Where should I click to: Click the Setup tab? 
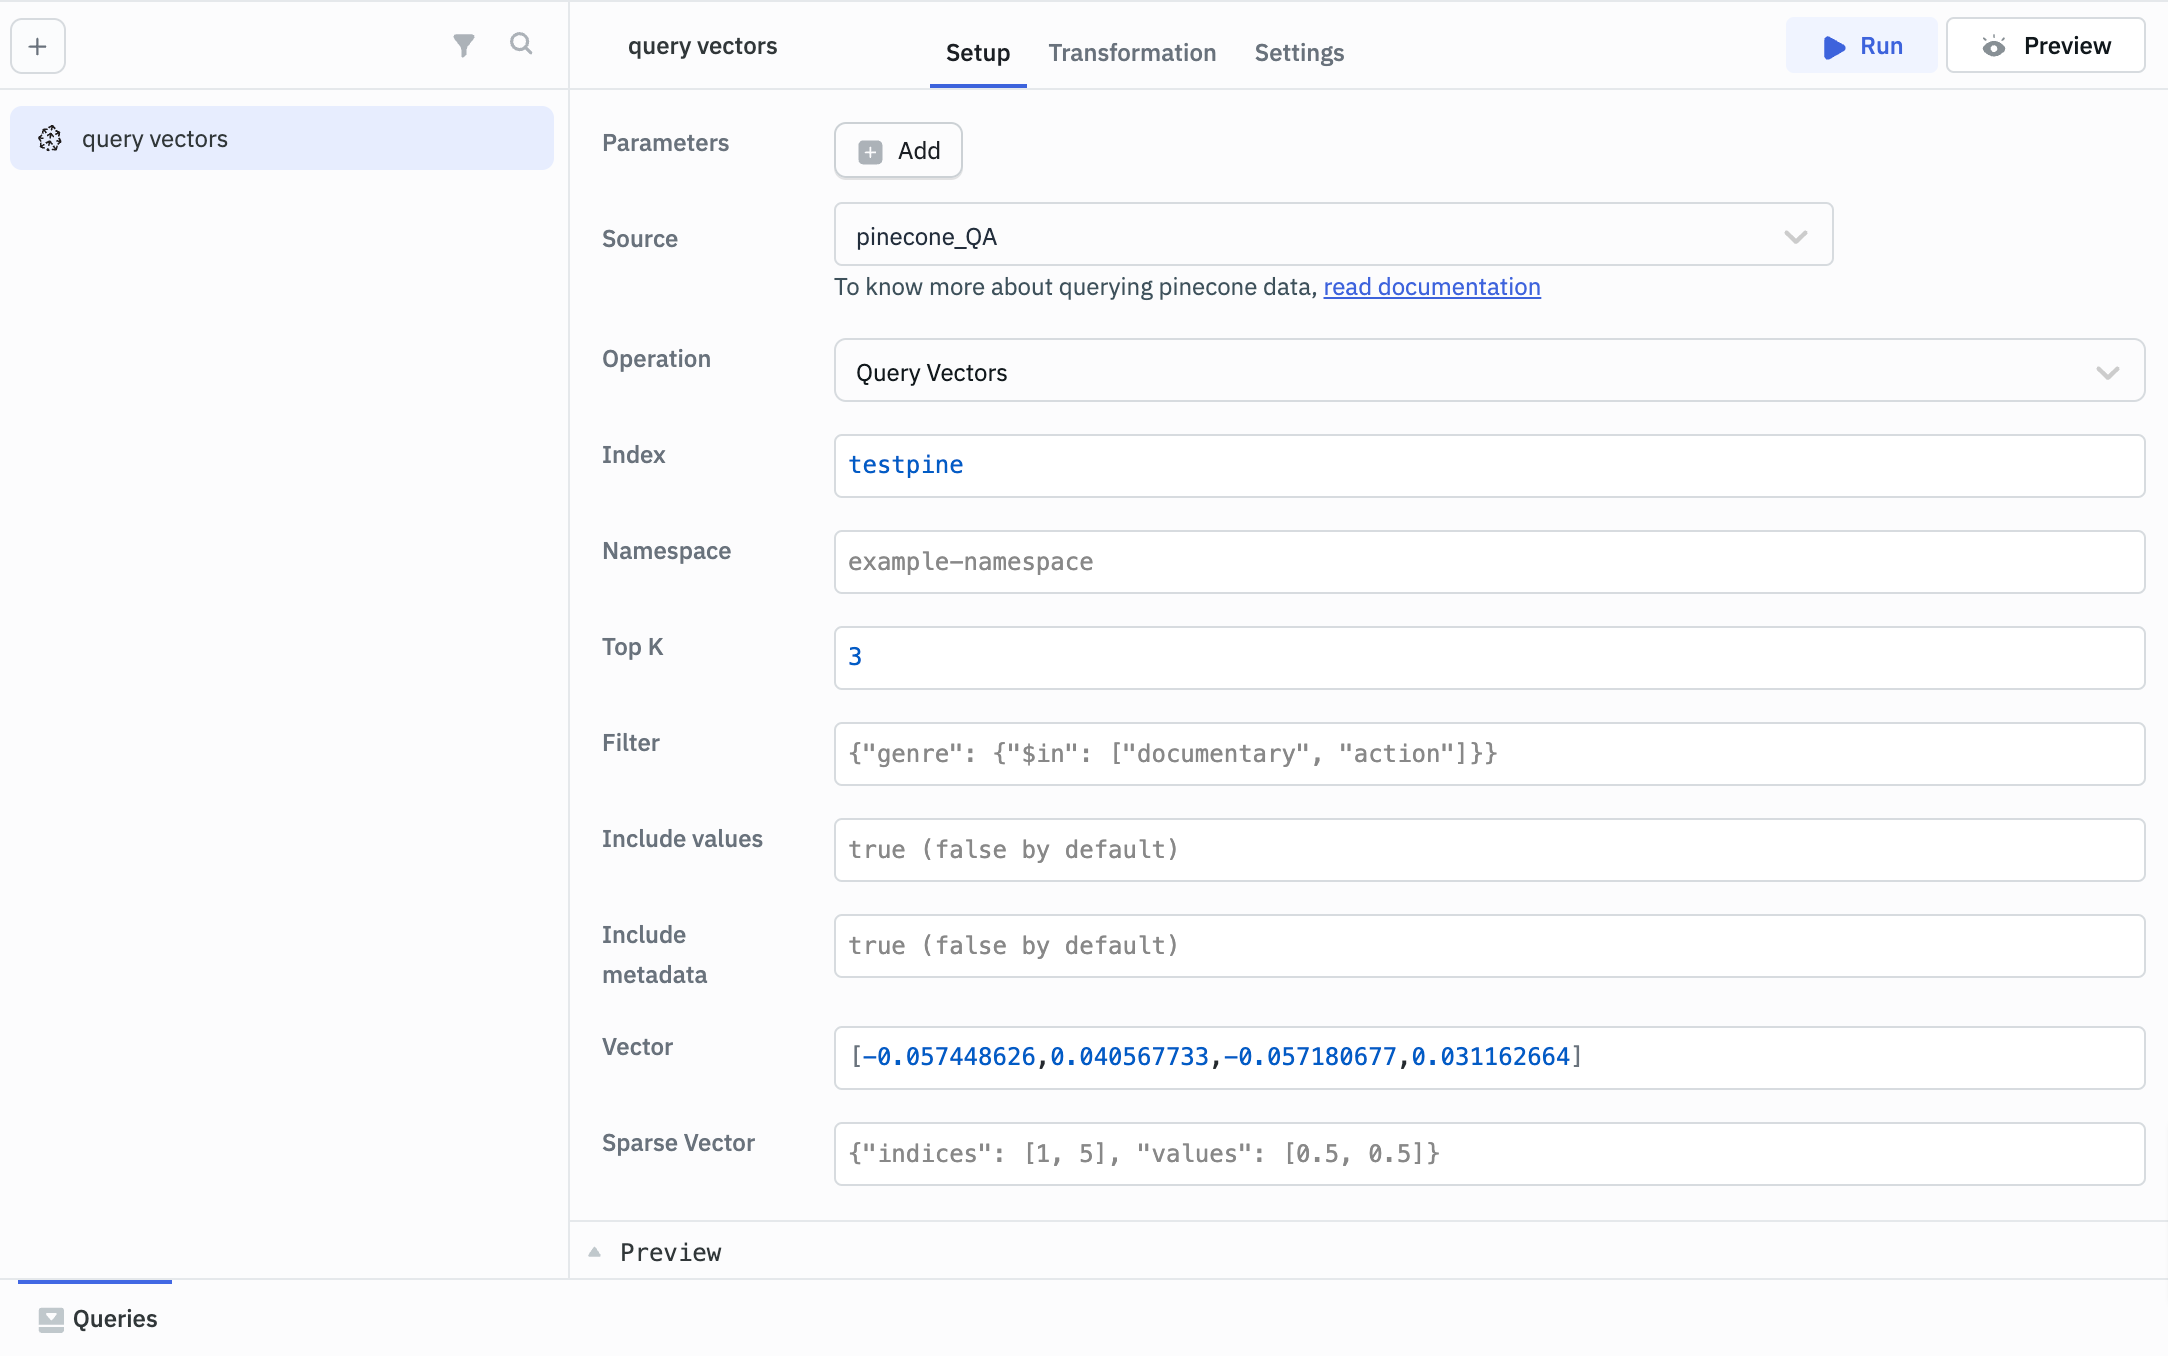976,52
